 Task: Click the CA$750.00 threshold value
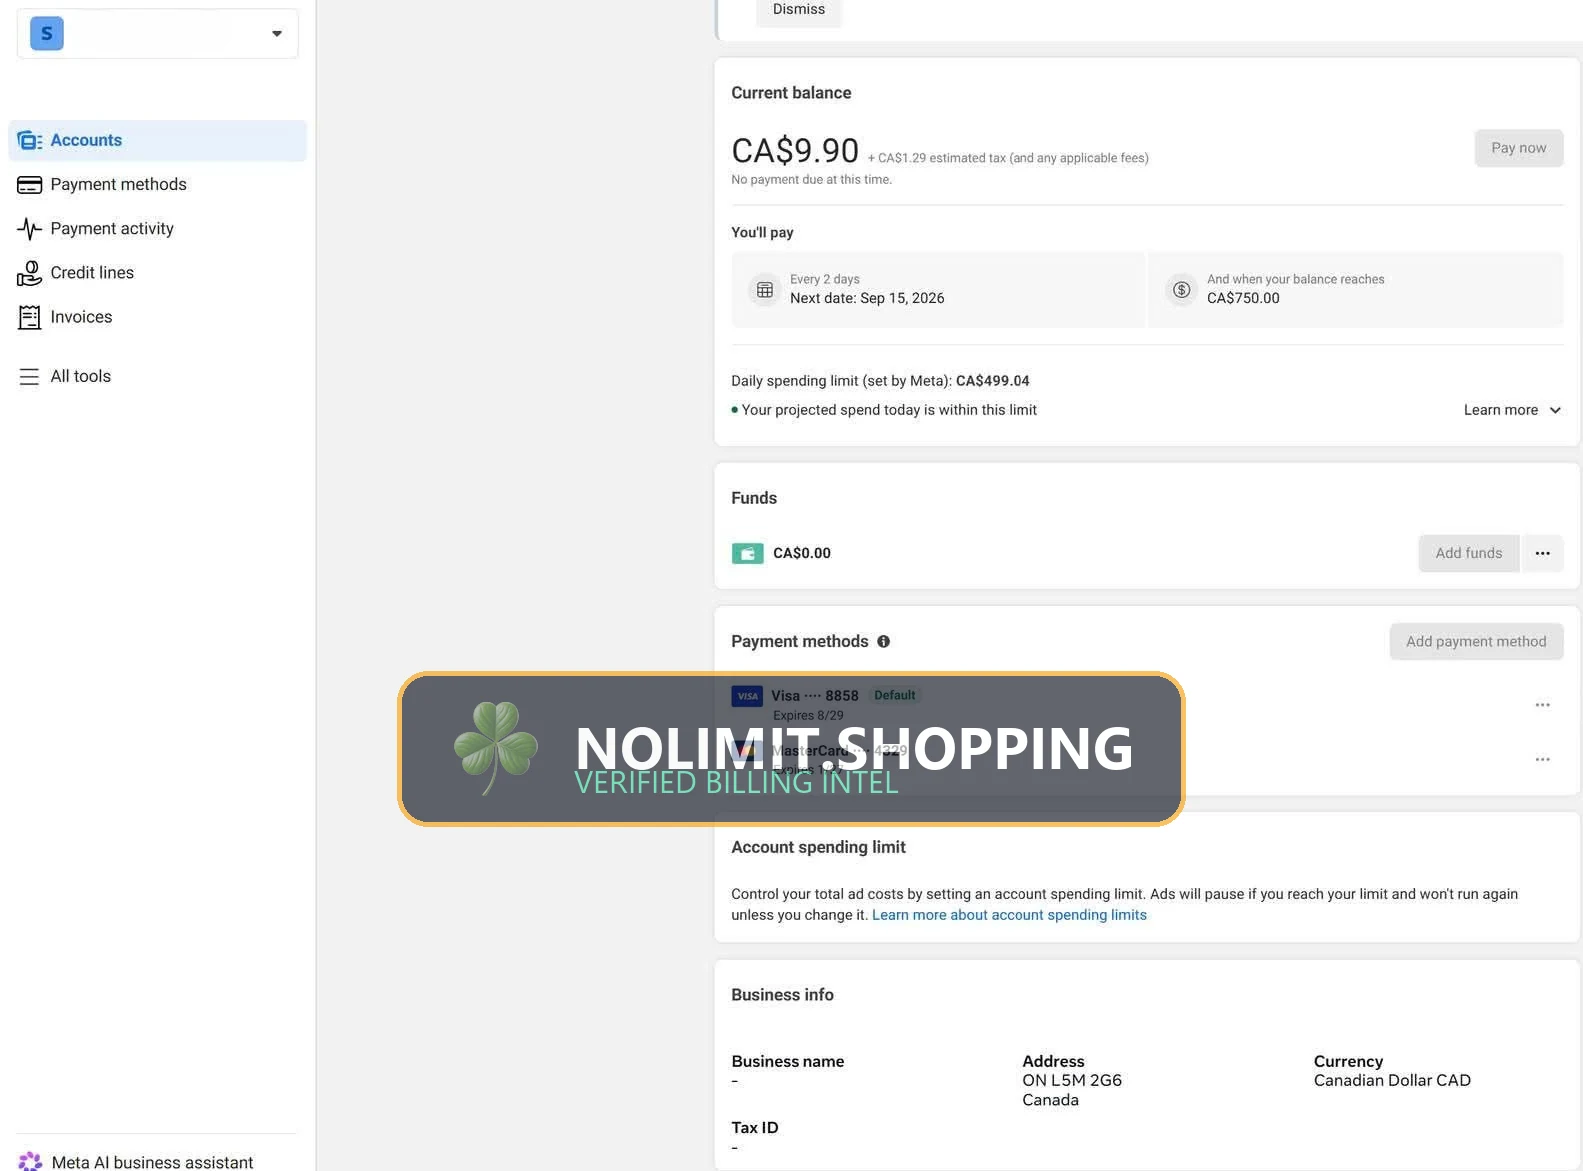click(1243, 298)
